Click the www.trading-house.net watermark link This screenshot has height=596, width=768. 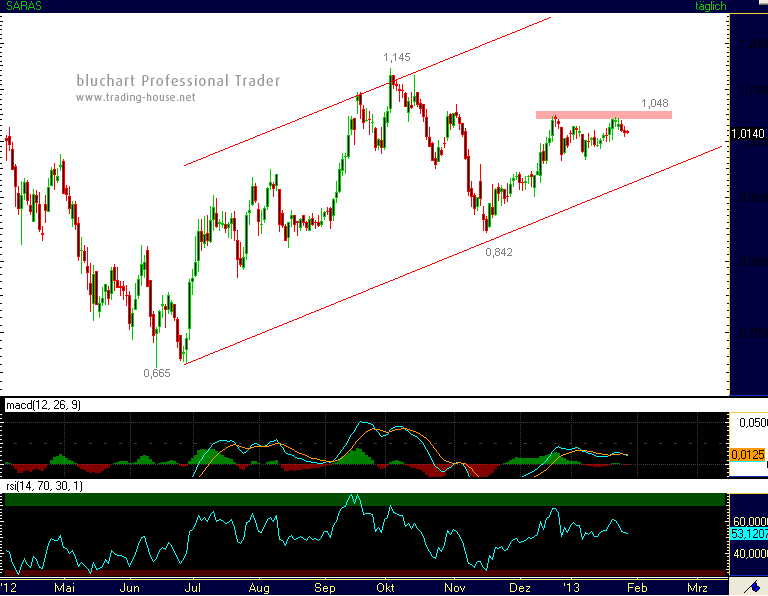(136, 97)
